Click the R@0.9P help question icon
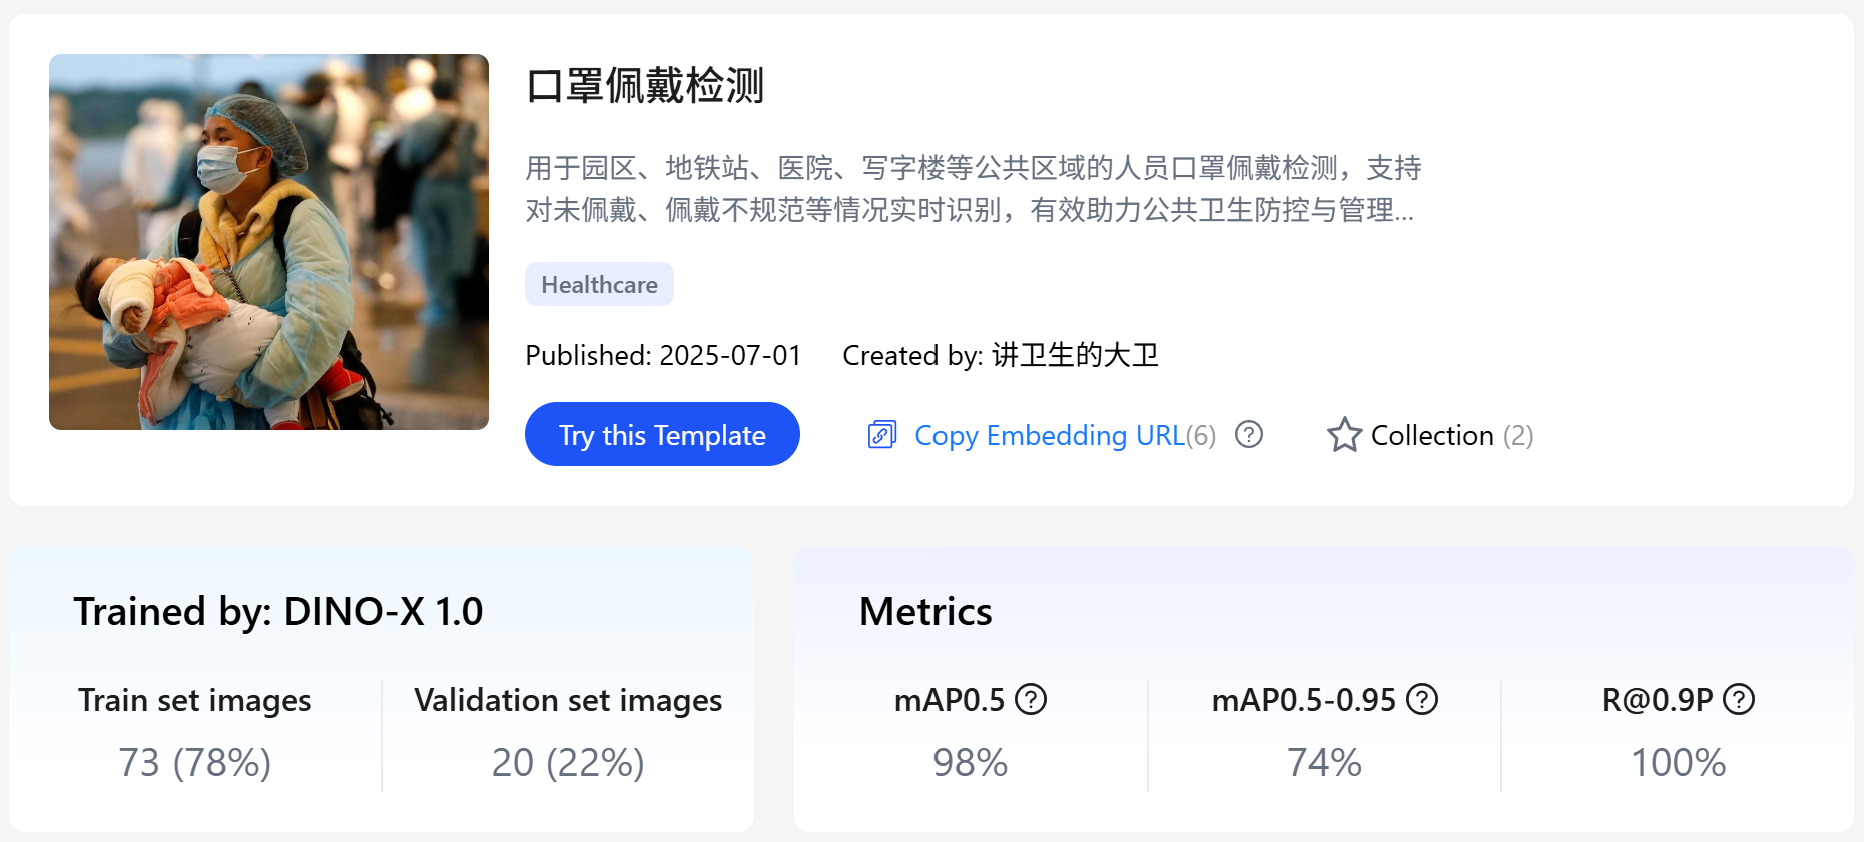Screen dimensions: 1864x842 click(x=1739, y=699)
